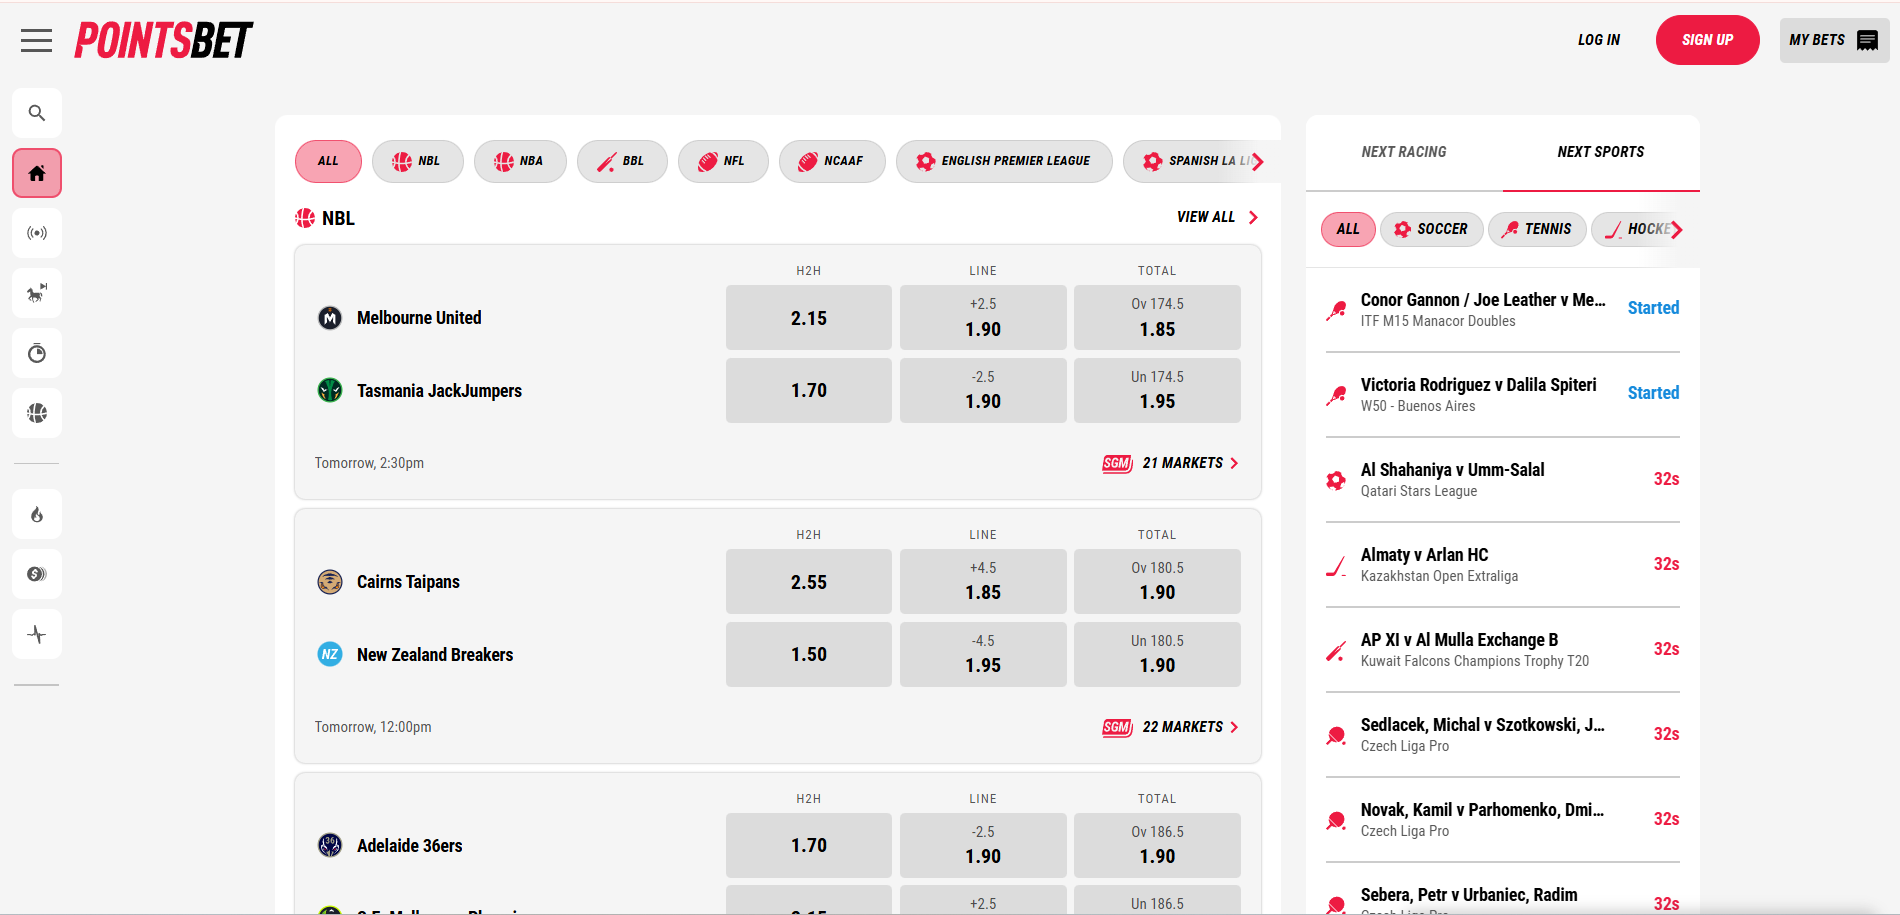Select the English Premier League filter chip
Screen dimensions: 1900x915
coord(1004,161)
